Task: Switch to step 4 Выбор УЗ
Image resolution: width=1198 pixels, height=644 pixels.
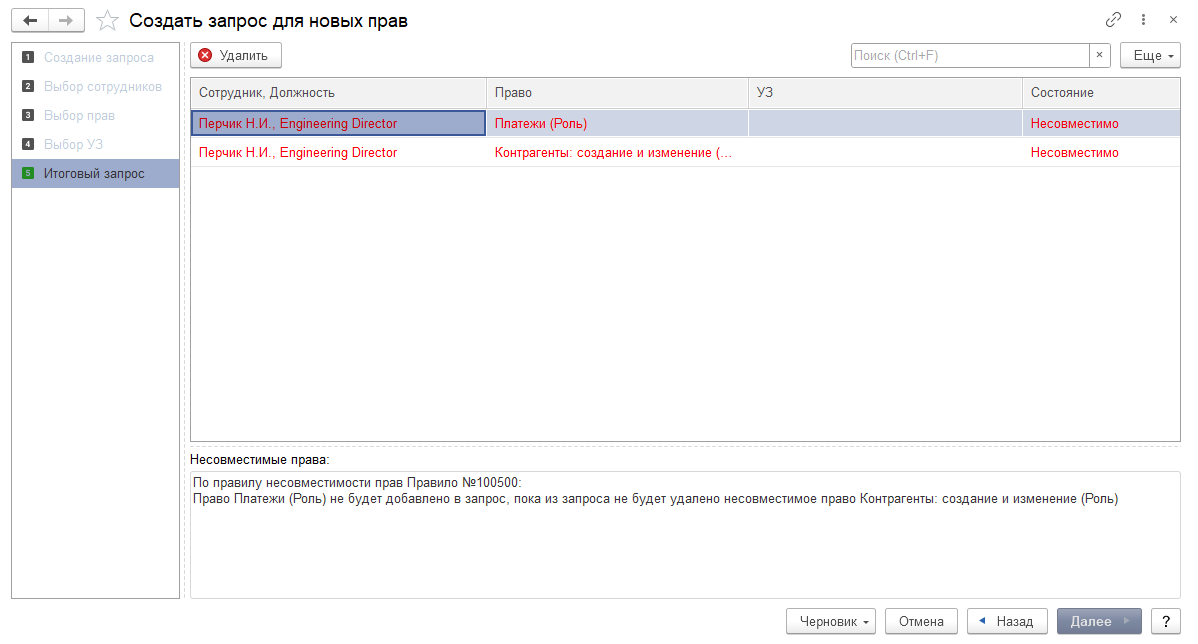Action: [x=96, y=144]
